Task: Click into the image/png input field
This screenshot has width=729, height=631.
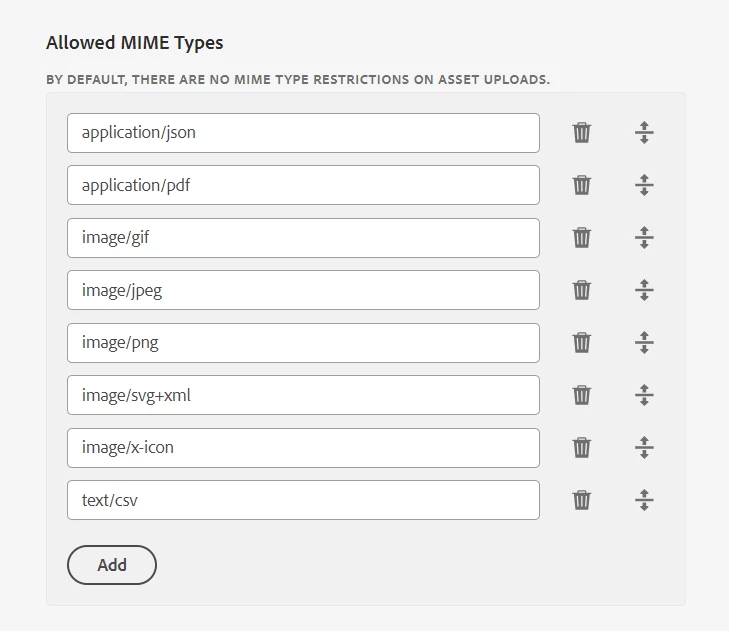Action: point(303,343)
